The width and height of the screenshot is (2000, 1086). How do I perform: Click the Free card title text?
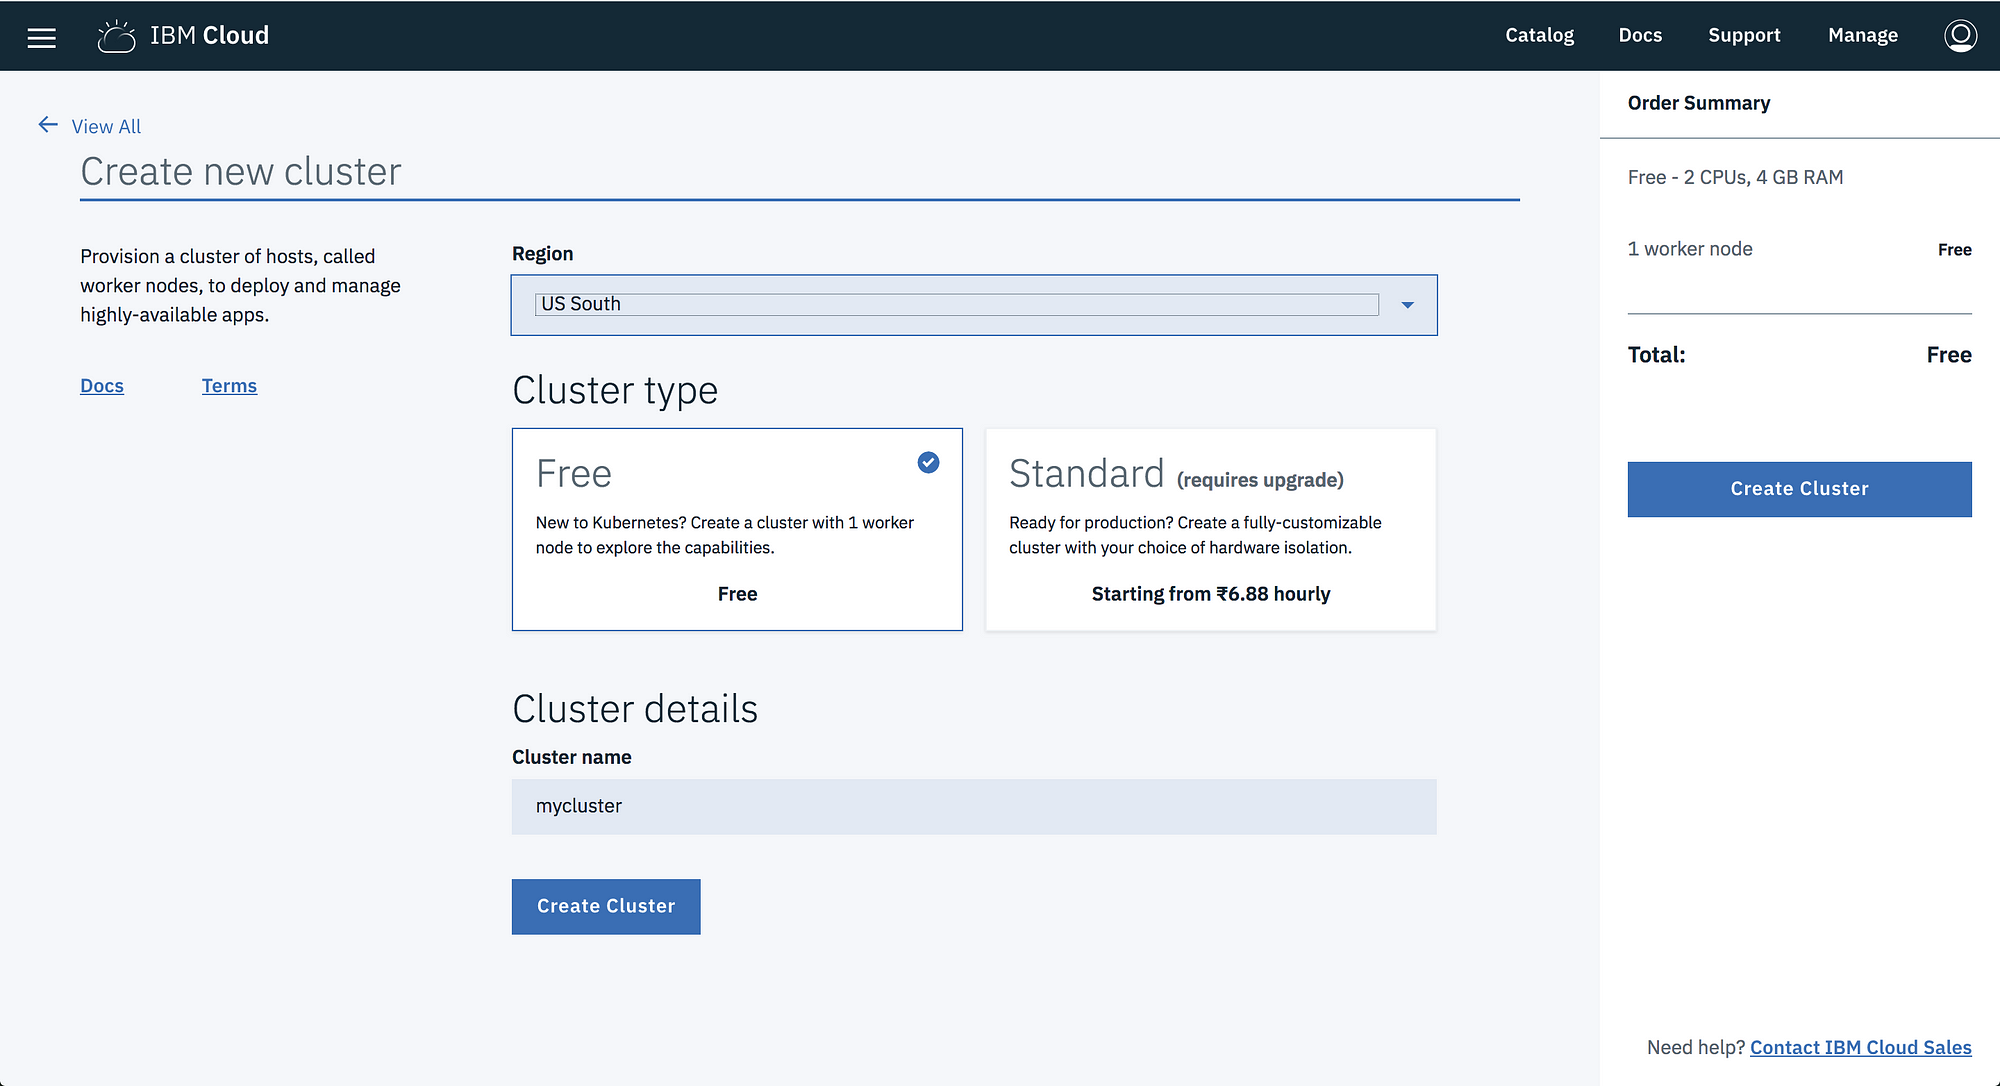tap(574, 474)
